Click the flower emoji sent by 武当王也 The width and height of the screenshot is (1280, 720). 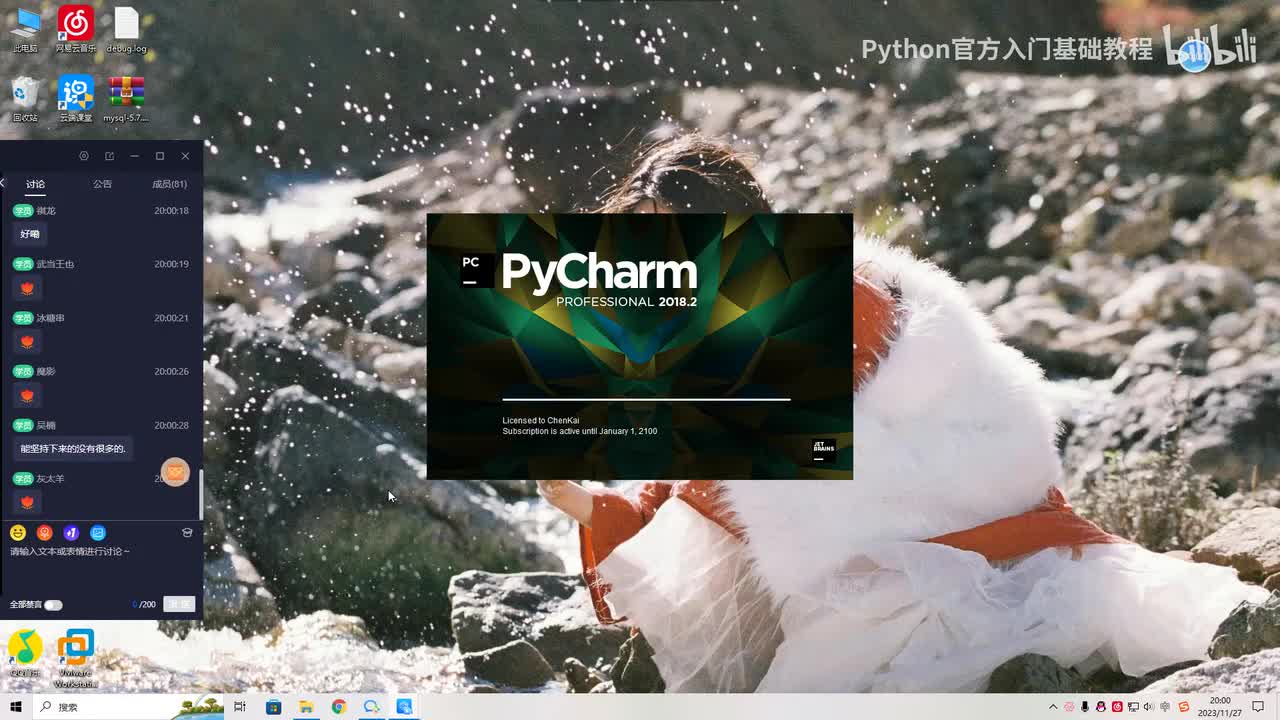point(27,288)
